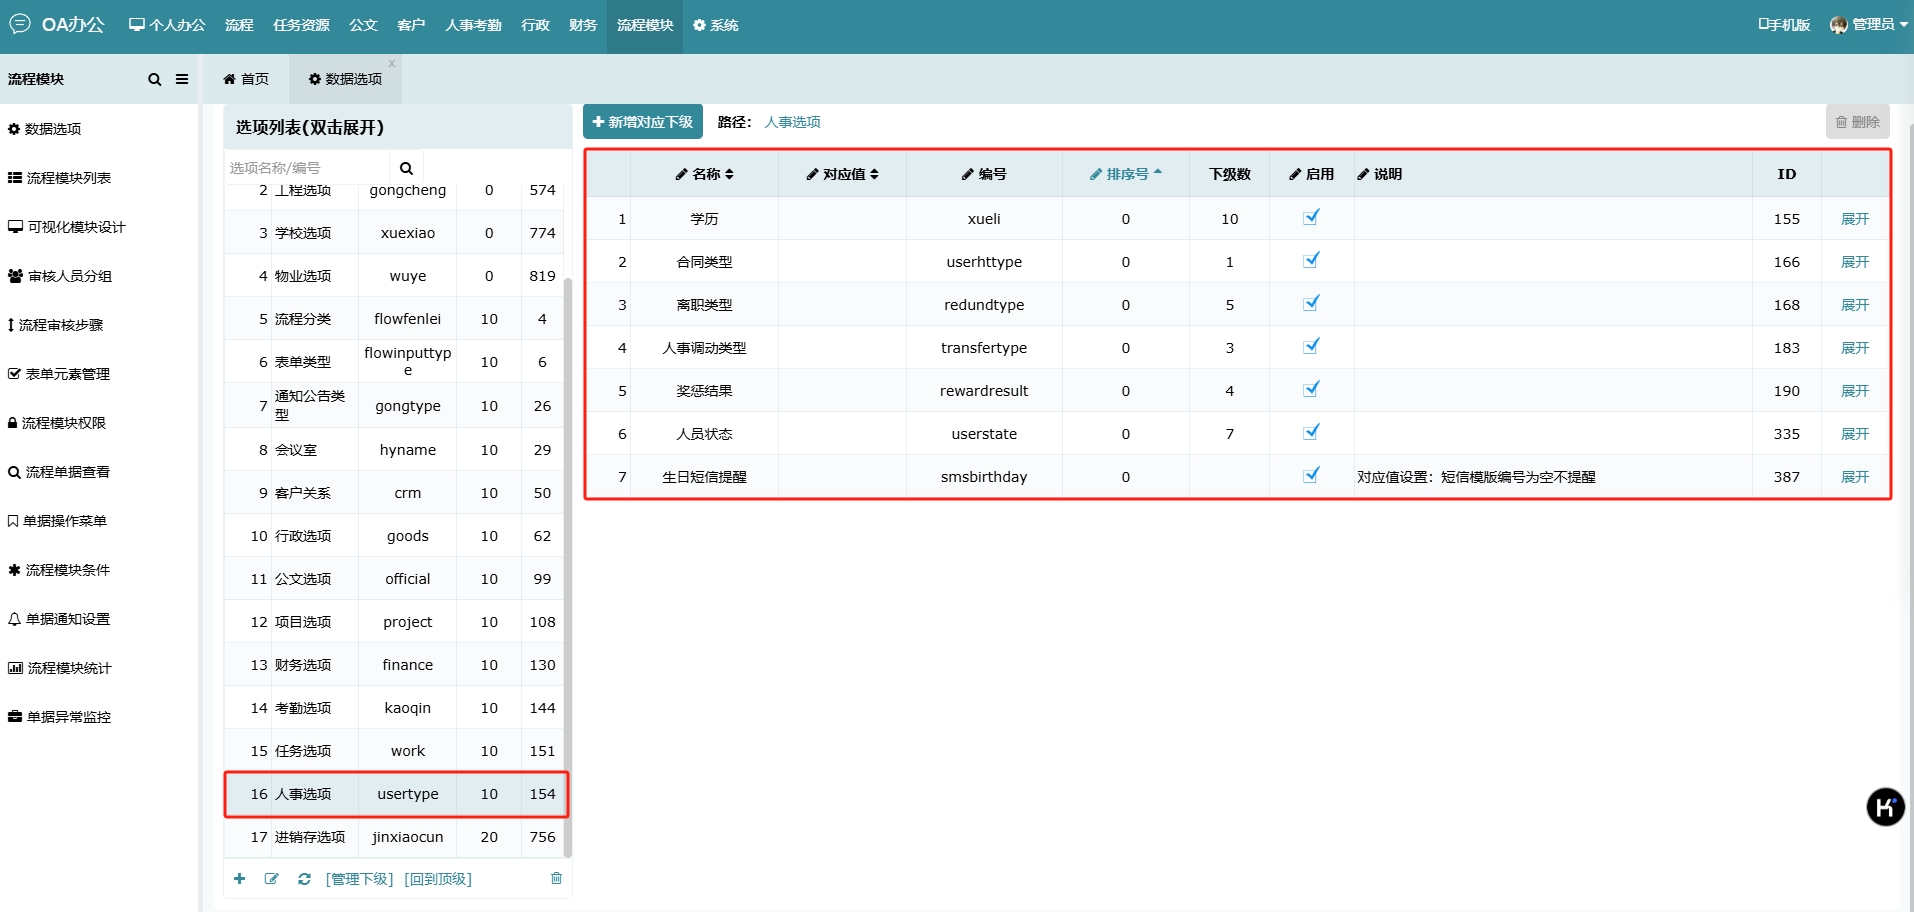1914x912 pixels.
Task: Click the edit pencil icon below list
Action: pos(271,878)
